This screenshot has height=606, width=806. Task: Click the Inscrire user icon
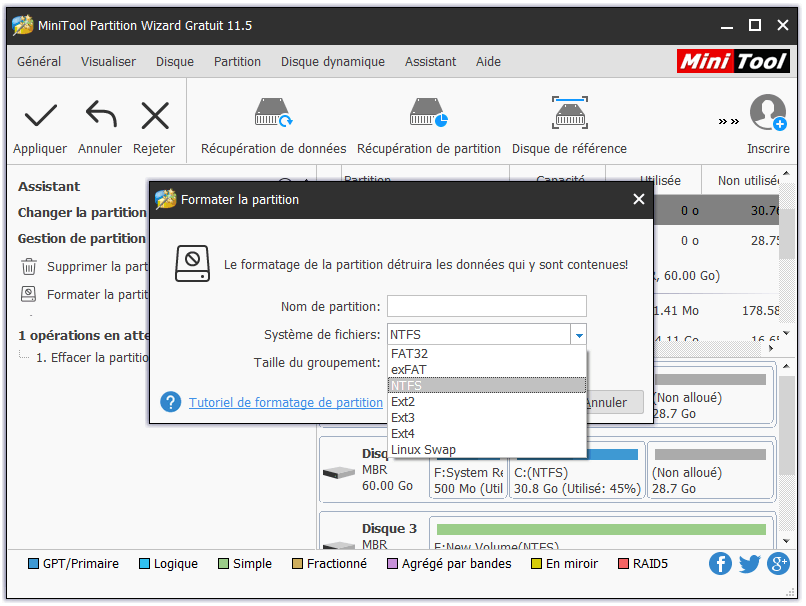pos(768,113)
